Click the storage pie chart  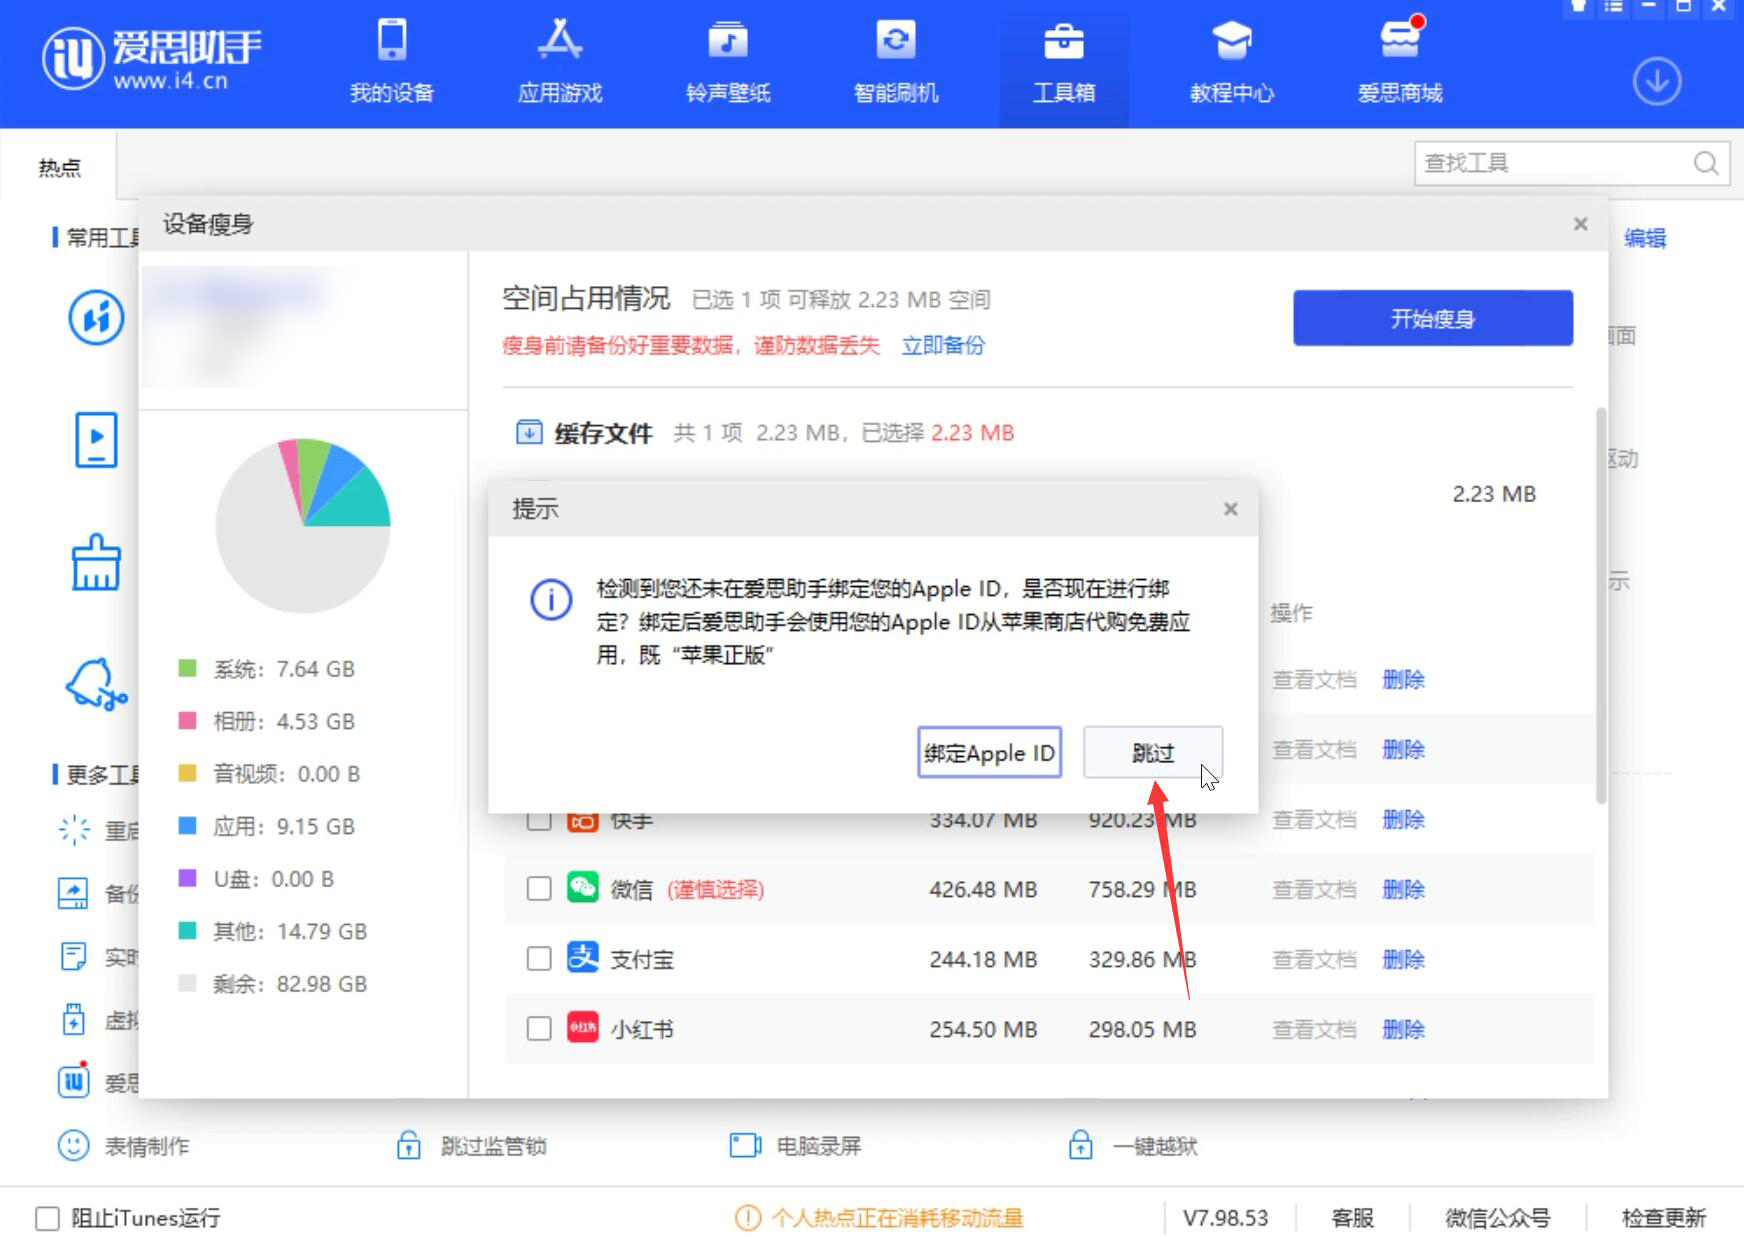pos(303,525)
